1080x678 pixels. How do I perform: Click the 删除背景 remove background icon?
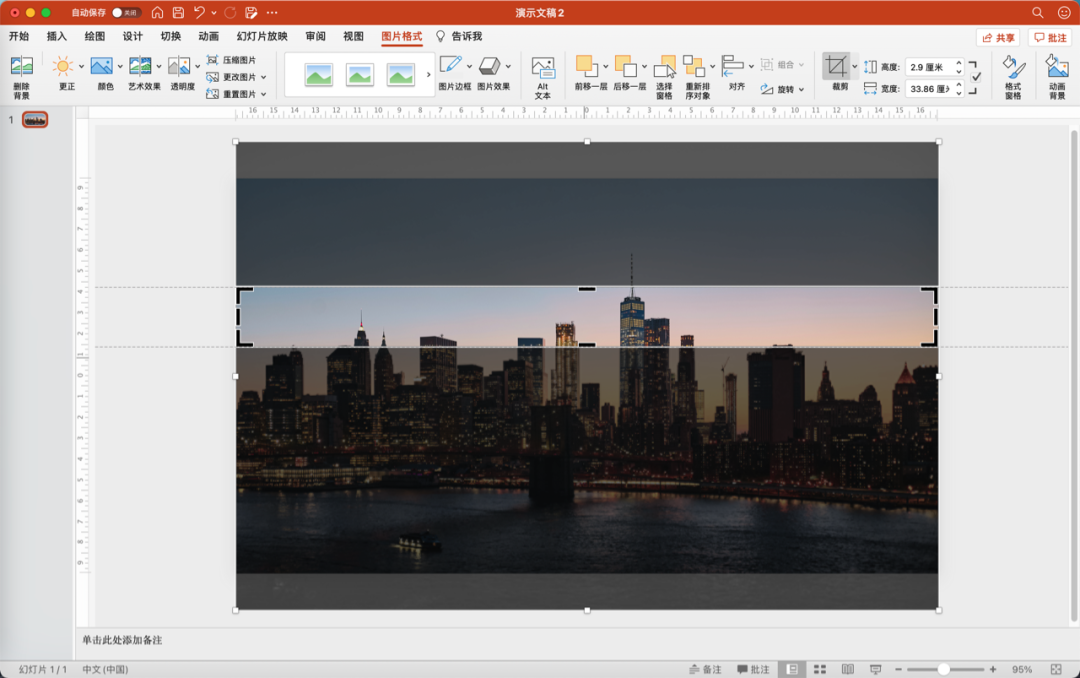pyautogui.click(x=21, y=67)
